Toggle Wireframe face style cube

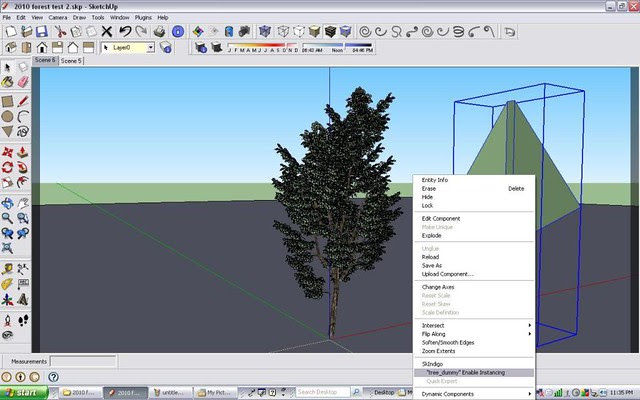coord(283,31)
